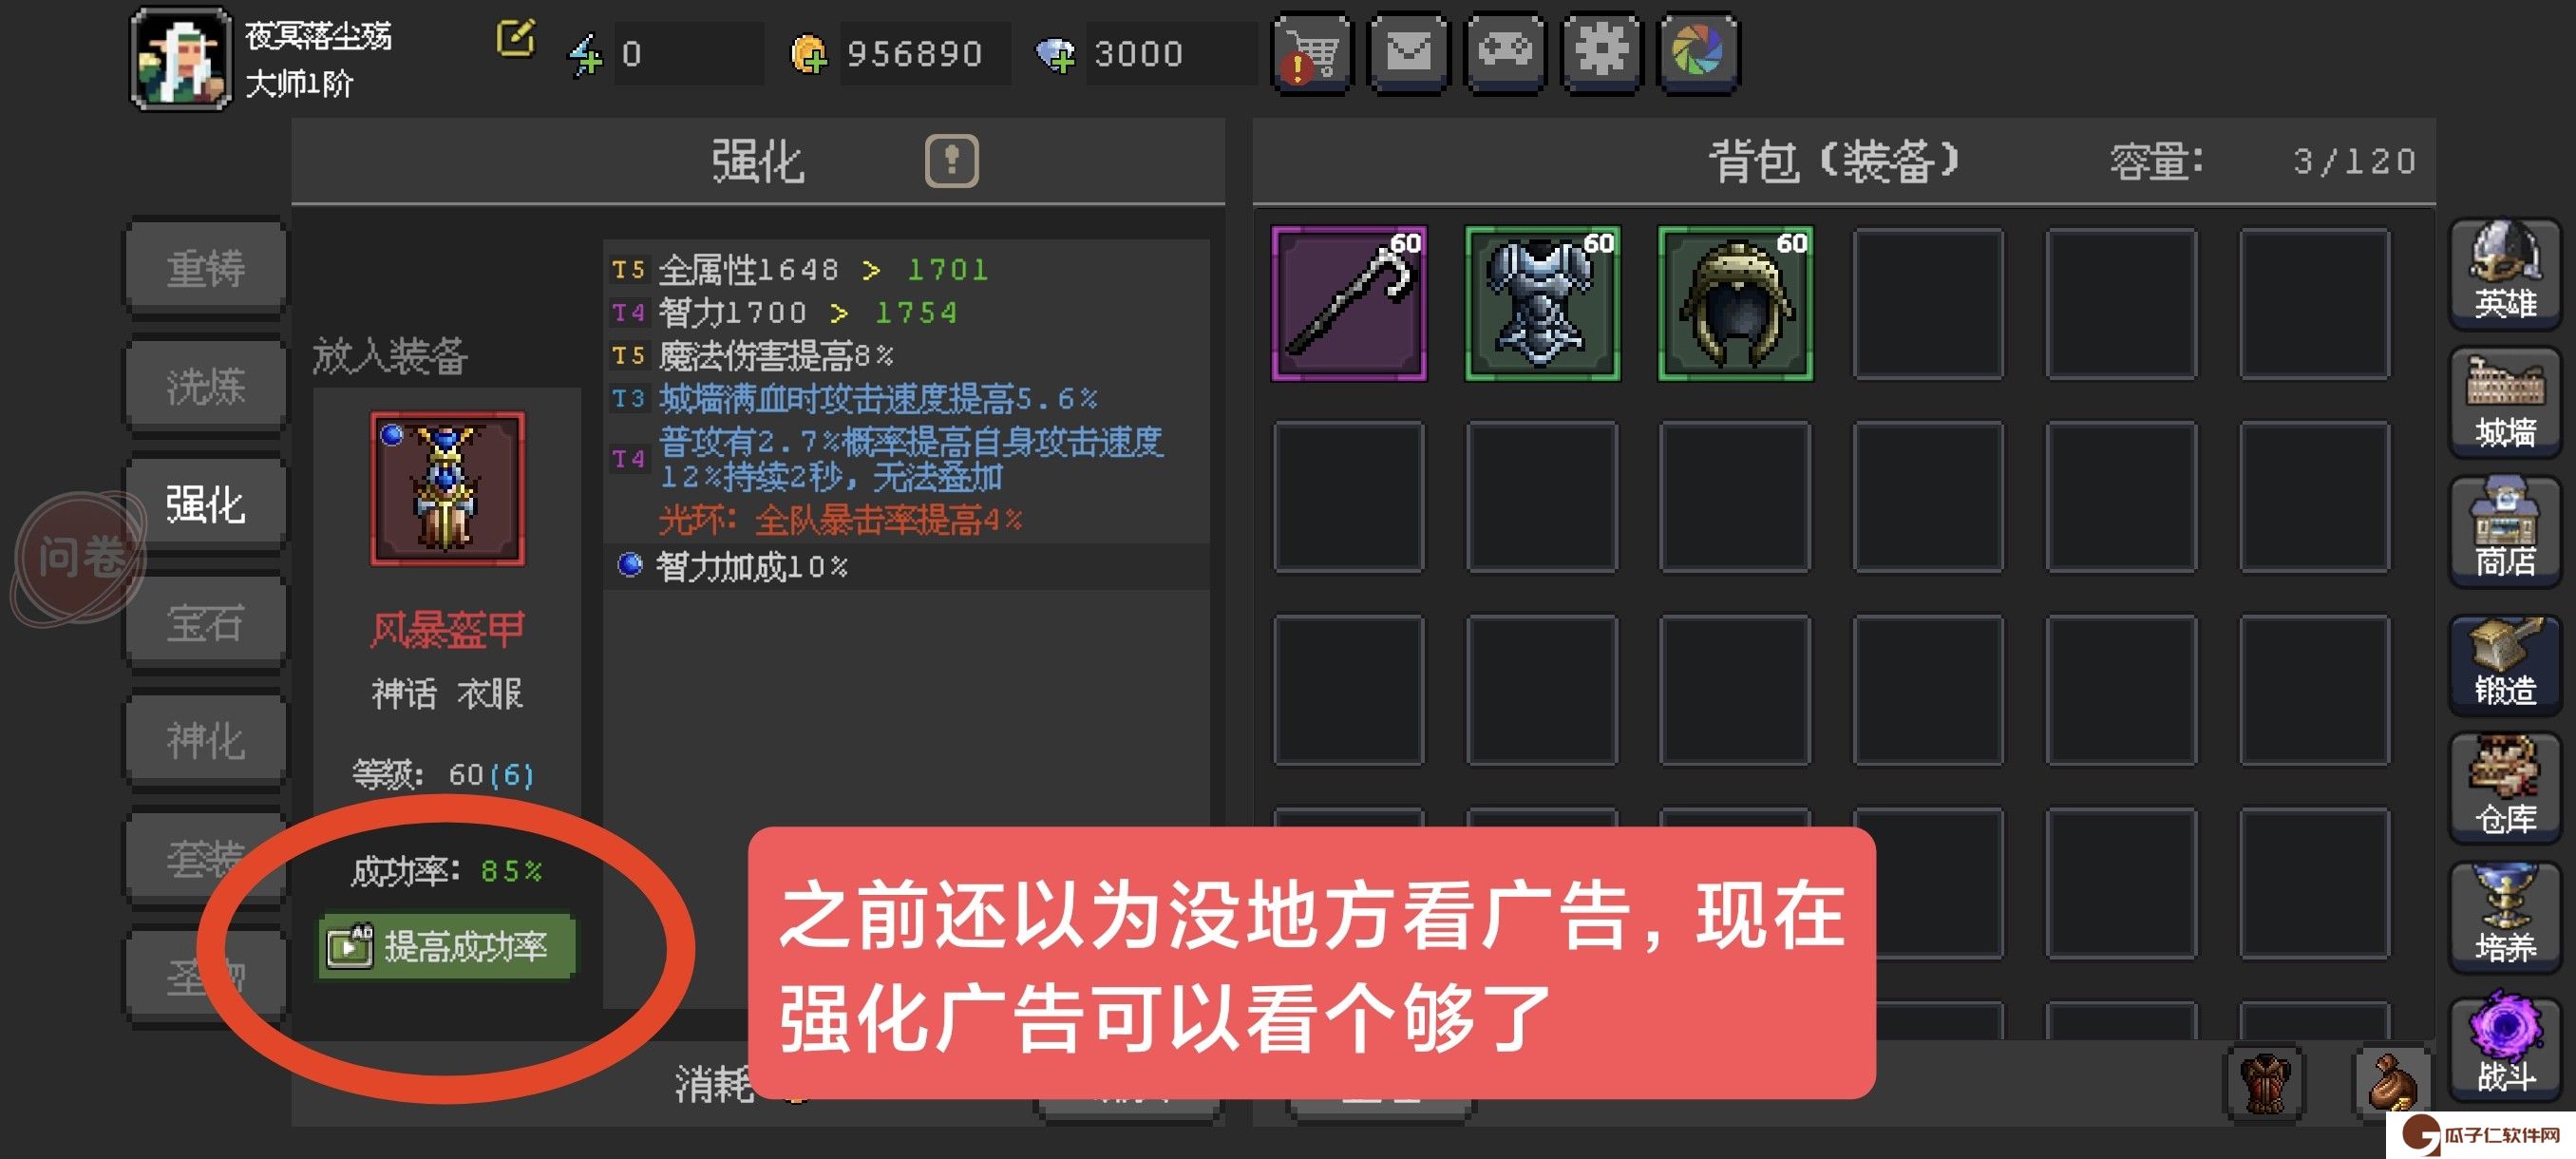The width and height of the screenshot is (2576, 1159).
Task: Open the 商店 shop menu
Action: (2505, 532)
